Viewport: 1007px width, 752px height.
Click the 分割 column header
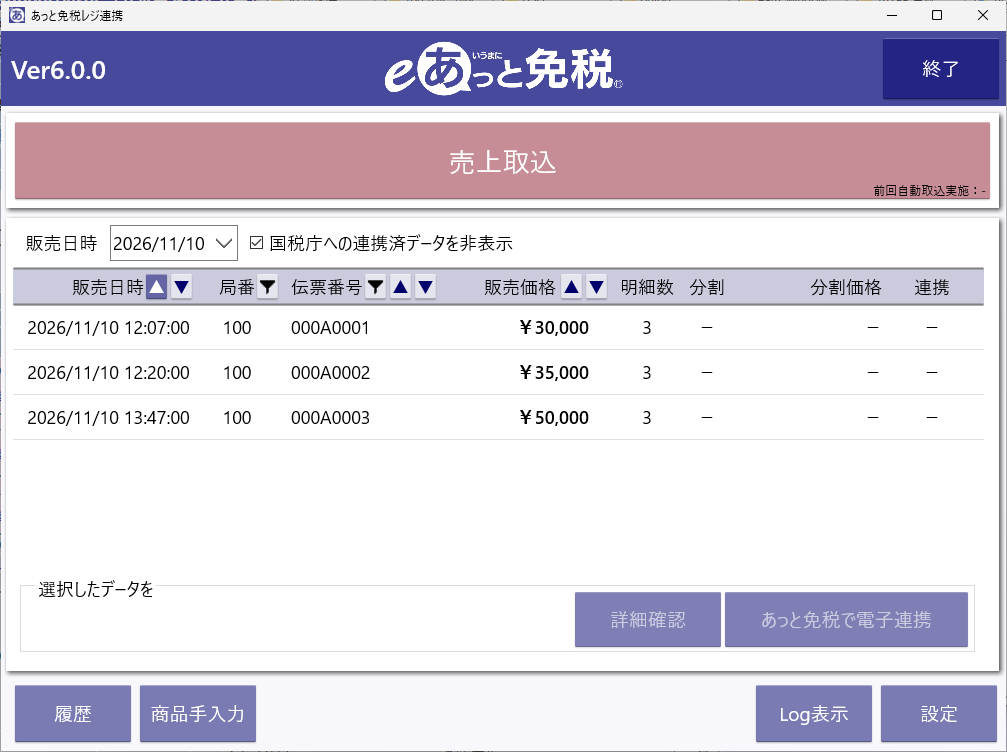(x=707, y=287)
